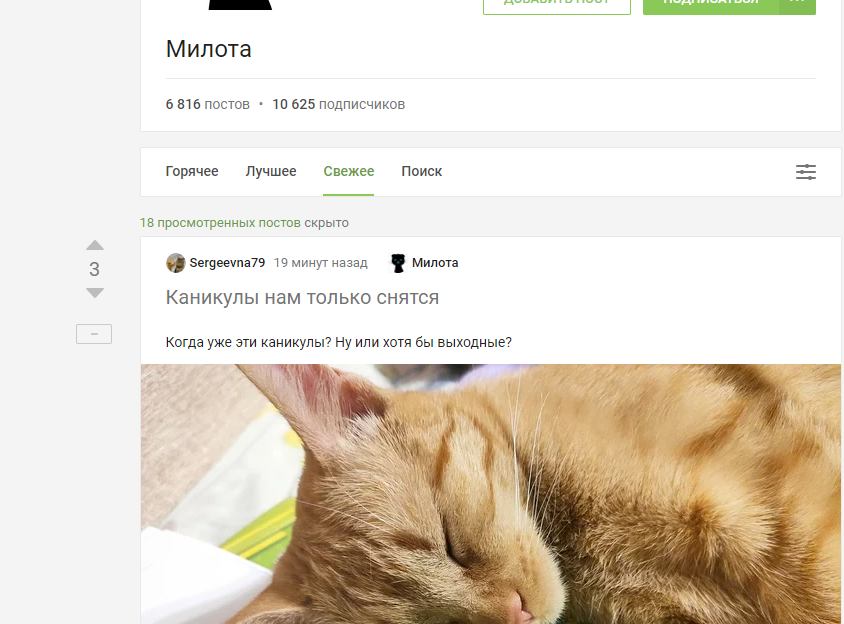This screenshot has width=844, height=624.
Task: Click the 19 минут назад timestamp
Action: 320,263
